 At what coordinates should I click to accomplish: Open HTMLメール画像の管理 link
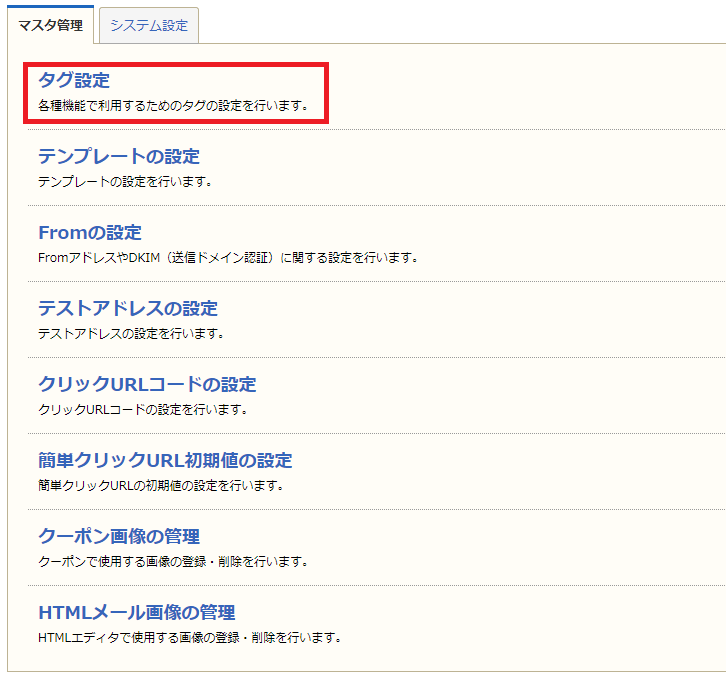(x=137, y=612)
